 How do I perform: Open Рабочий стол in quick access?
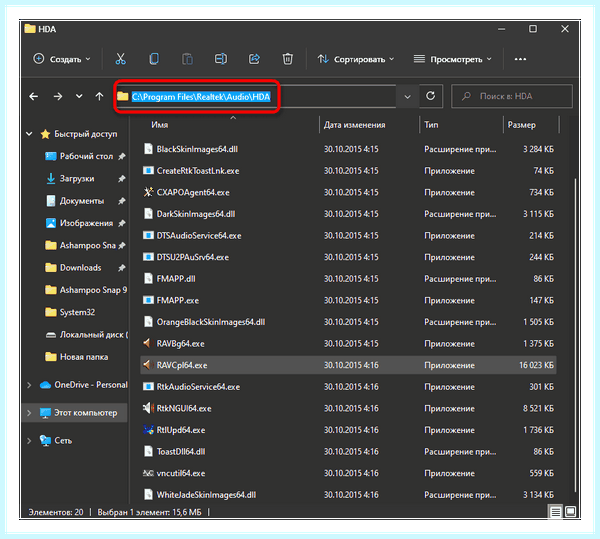point(86,156)
